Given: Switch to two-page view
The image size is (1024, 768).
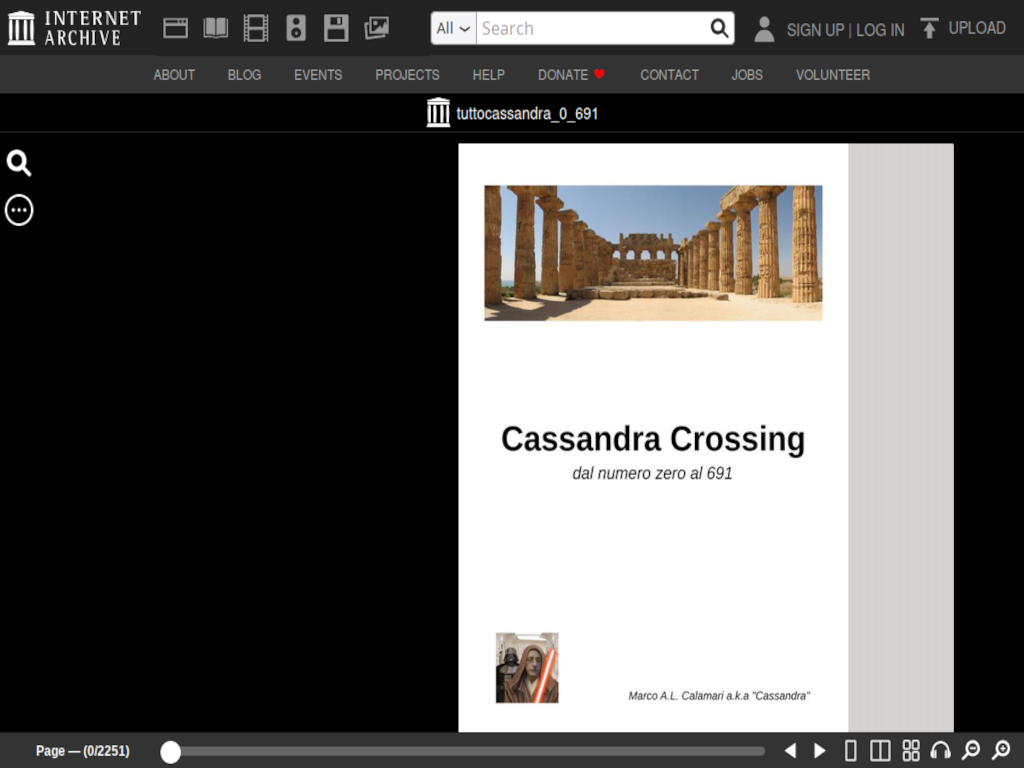Looking at the screenshot, I should [880, 750].
